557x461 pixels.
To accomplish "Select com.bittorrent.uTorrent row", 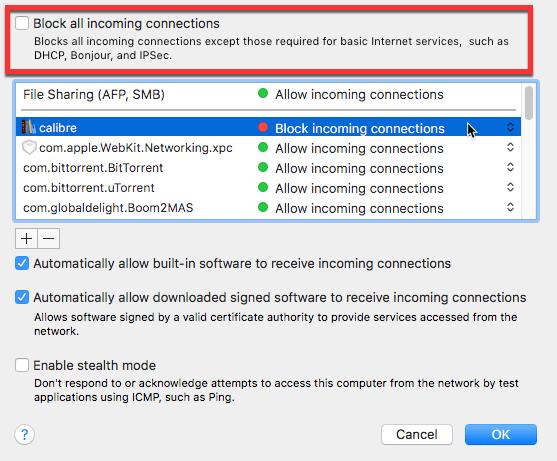I will [x=268, y=187].
